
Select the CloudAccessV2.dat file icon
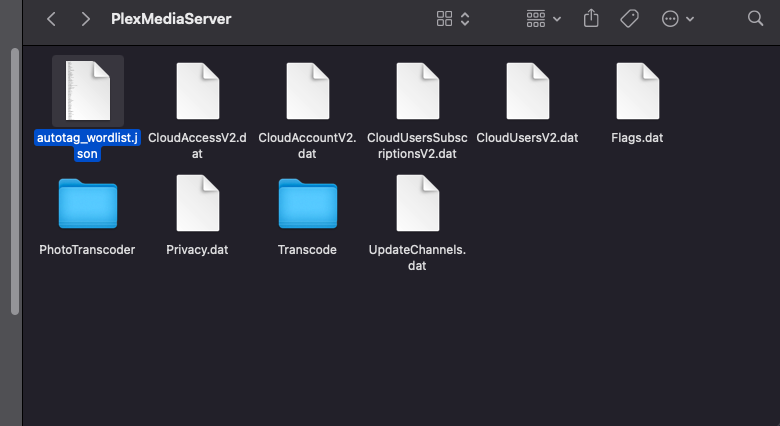[x=197, y=91]
